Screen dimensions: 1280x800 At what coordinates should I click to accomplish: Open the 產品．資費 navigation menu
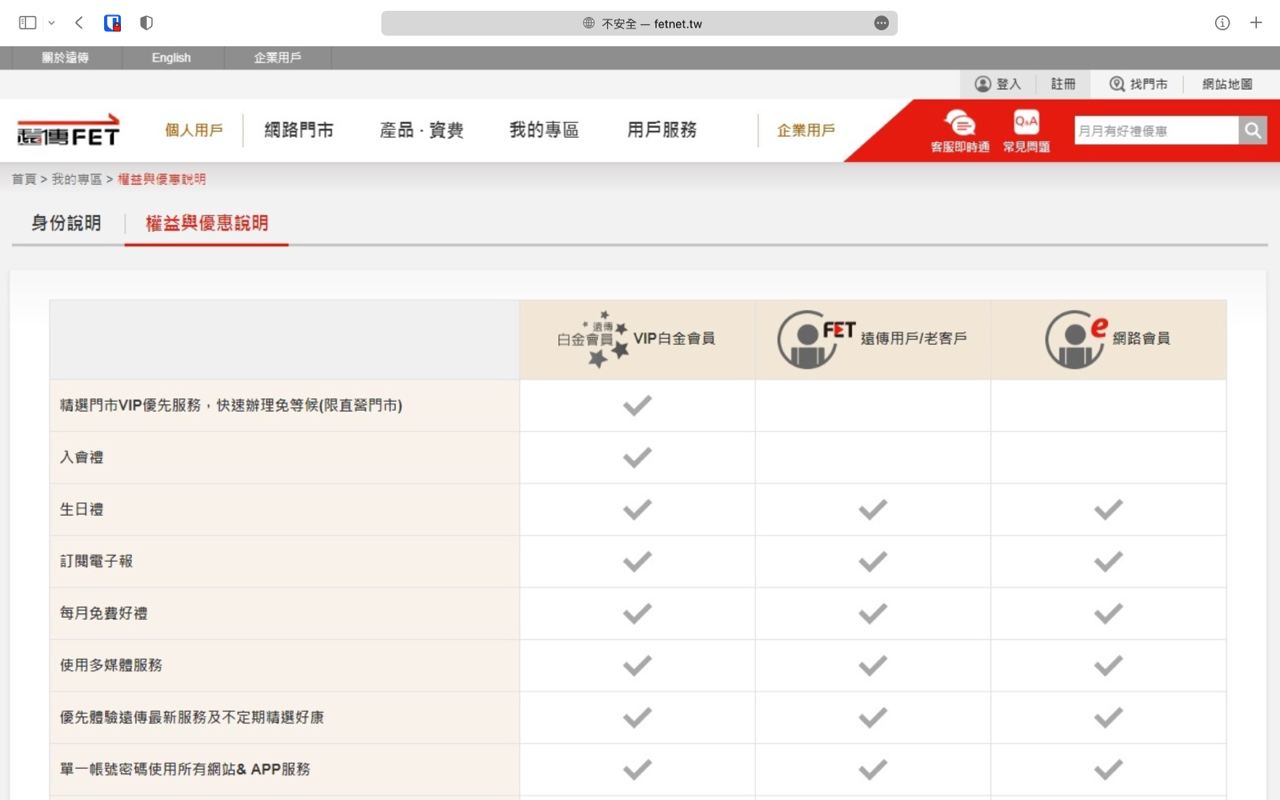(x=421, y=130)
